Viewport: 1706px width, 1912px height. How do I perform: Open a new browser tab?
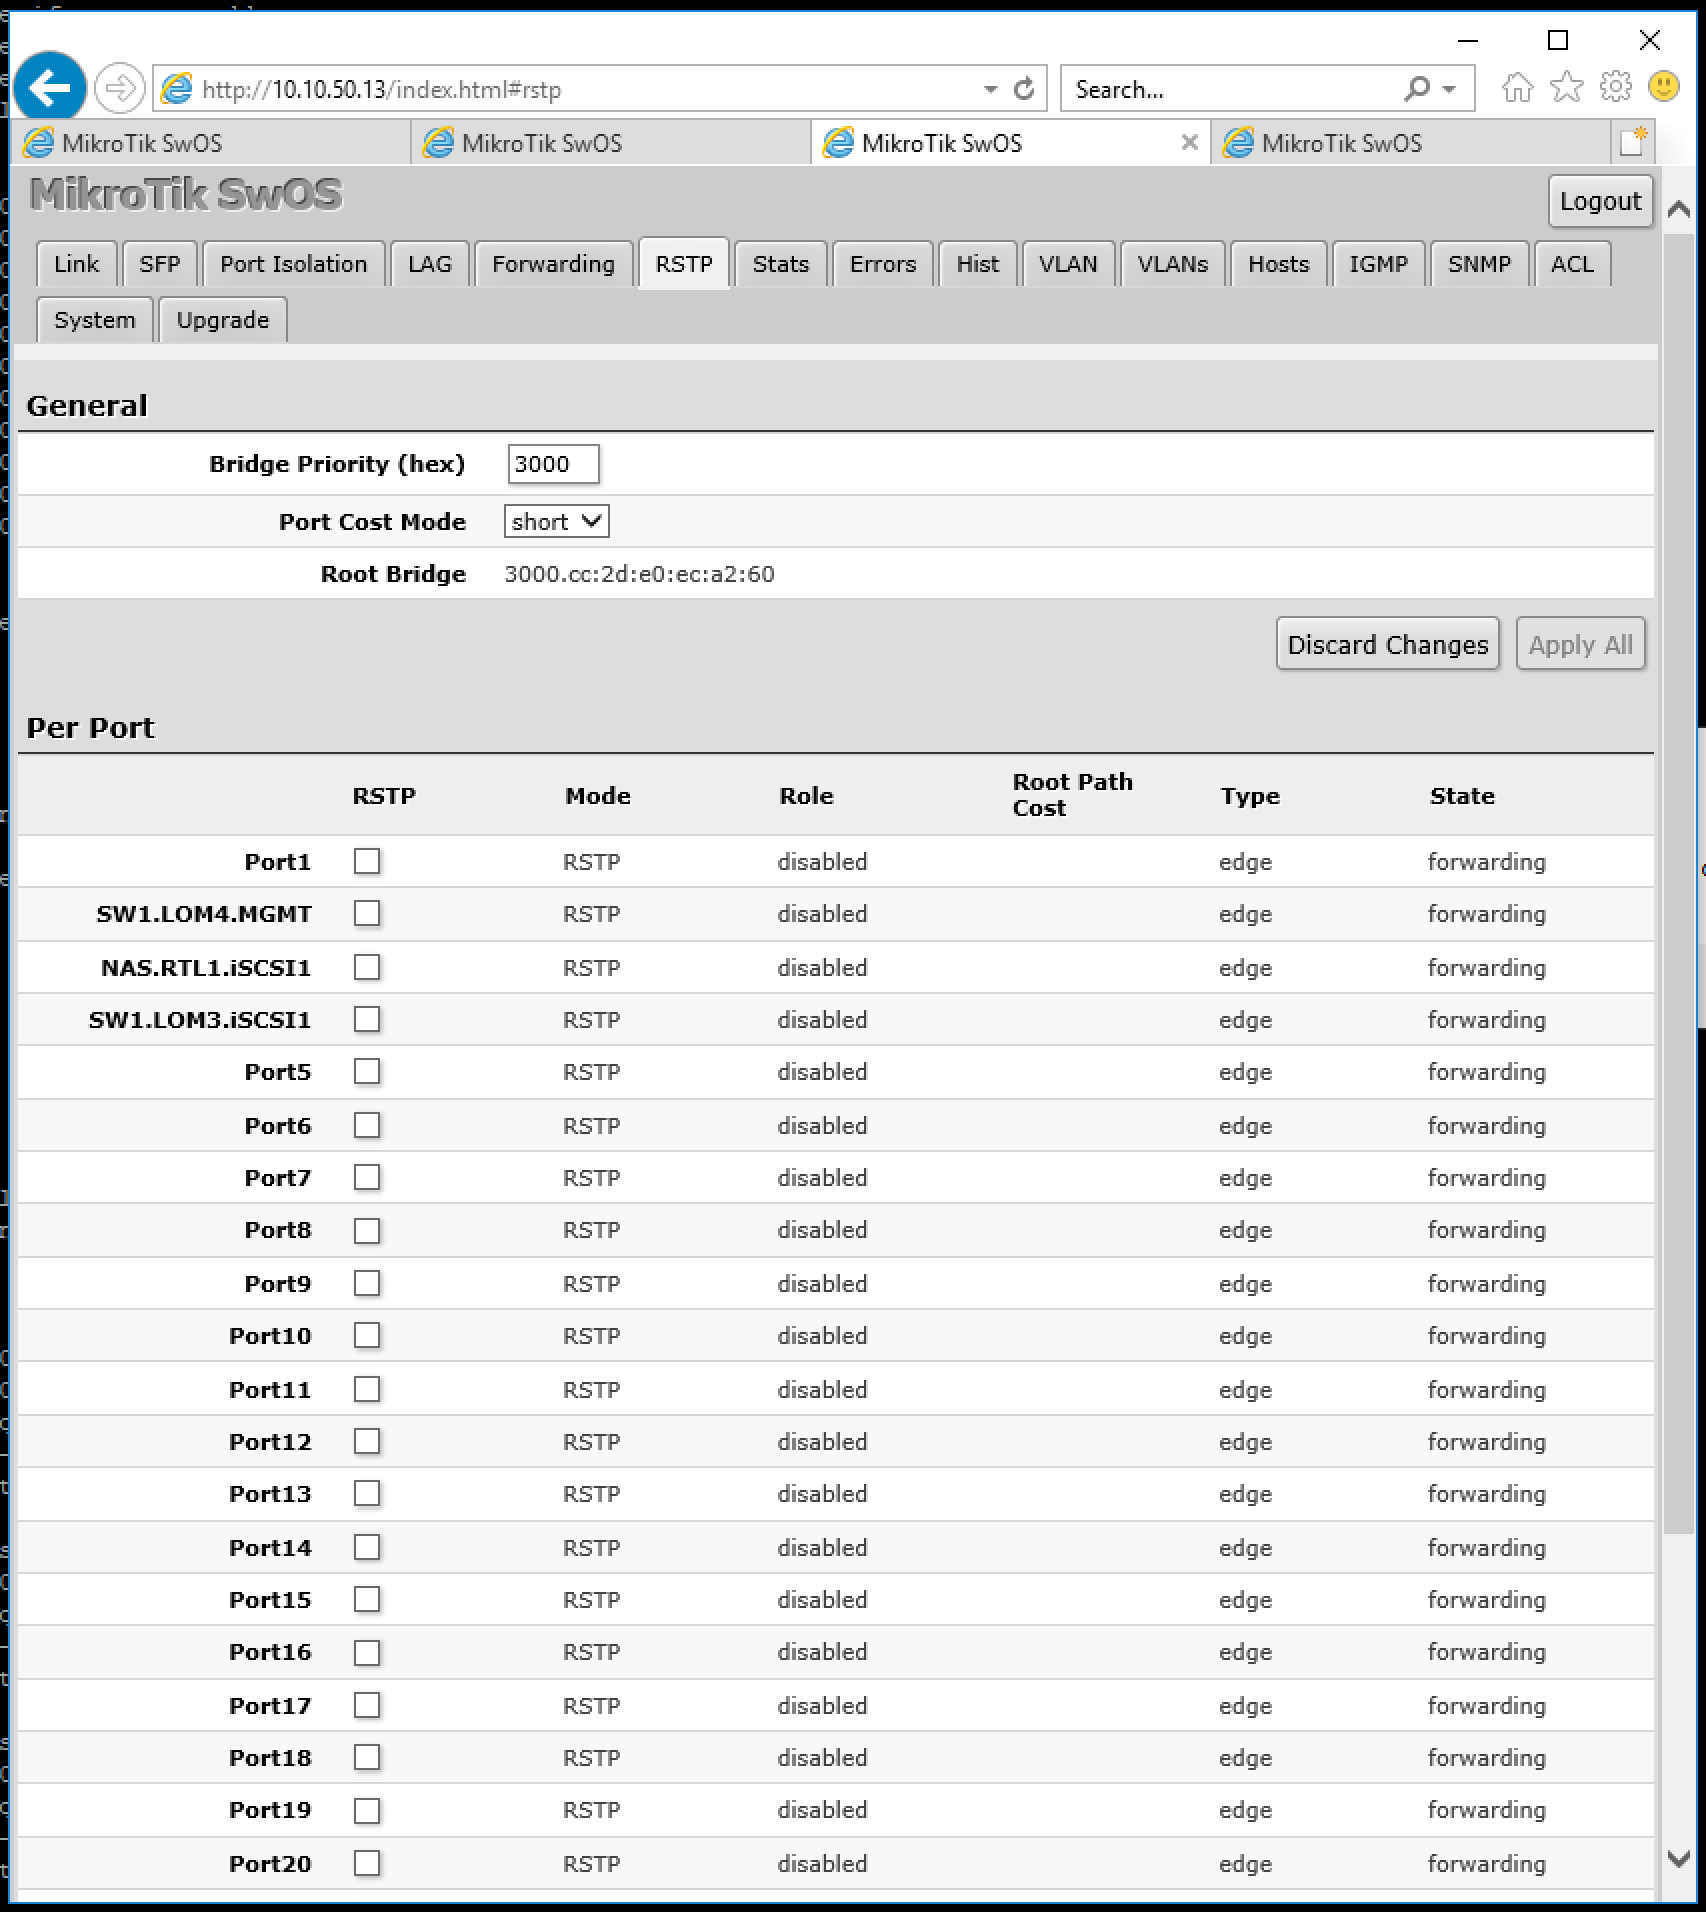[x=1633, y=142]
